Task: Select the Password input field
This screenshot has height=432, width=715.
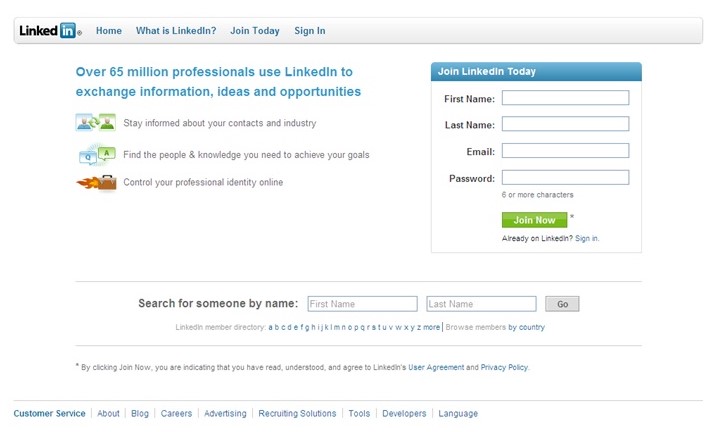Action: point(565,178)
